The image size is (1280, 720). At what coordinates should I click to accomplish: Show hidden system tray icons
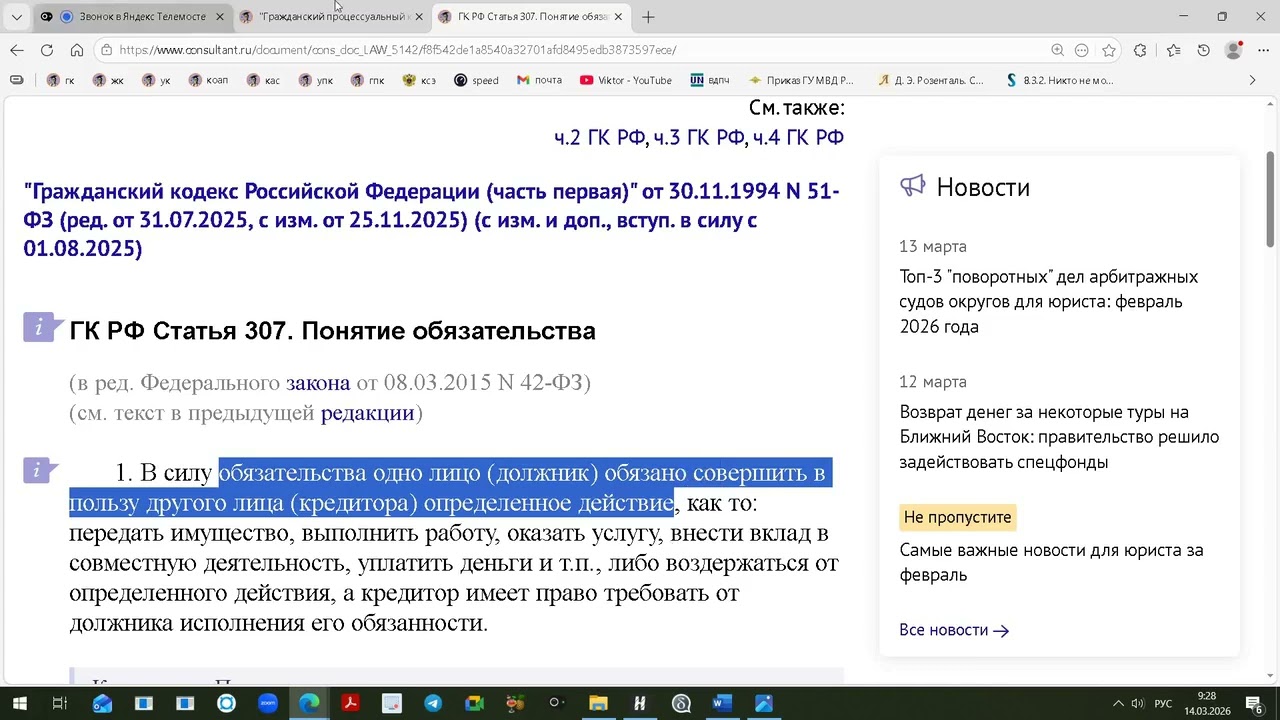coord(1118,703)
